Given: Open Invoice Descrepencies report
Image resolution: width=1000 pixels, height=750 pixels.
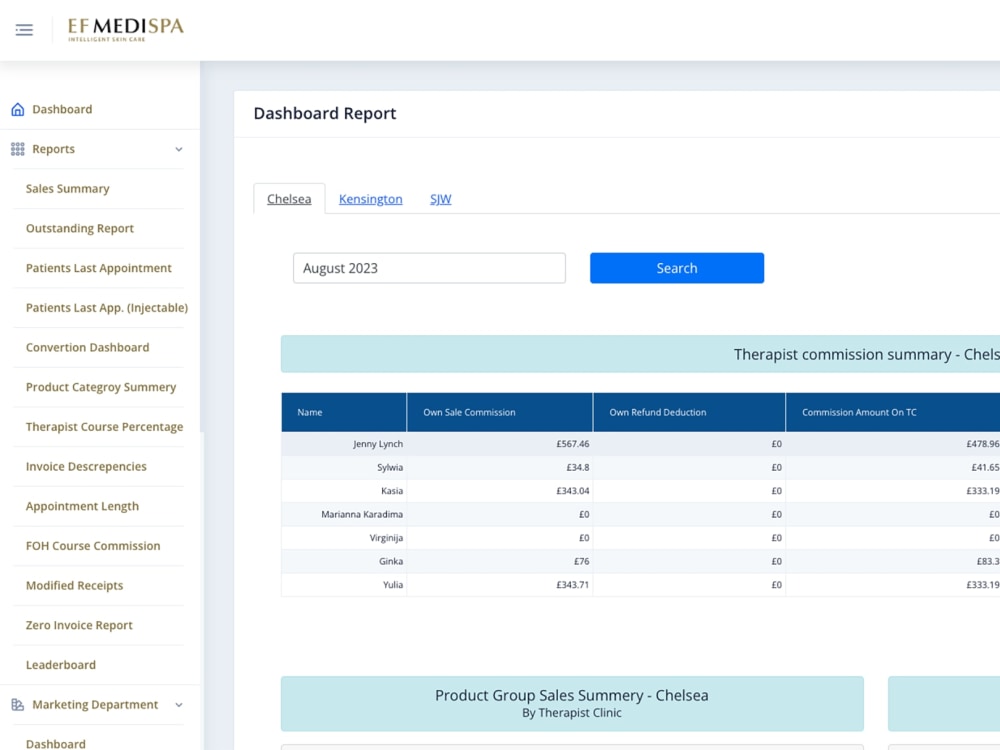Looking at the screenshot, I should (x=86, y=466).
